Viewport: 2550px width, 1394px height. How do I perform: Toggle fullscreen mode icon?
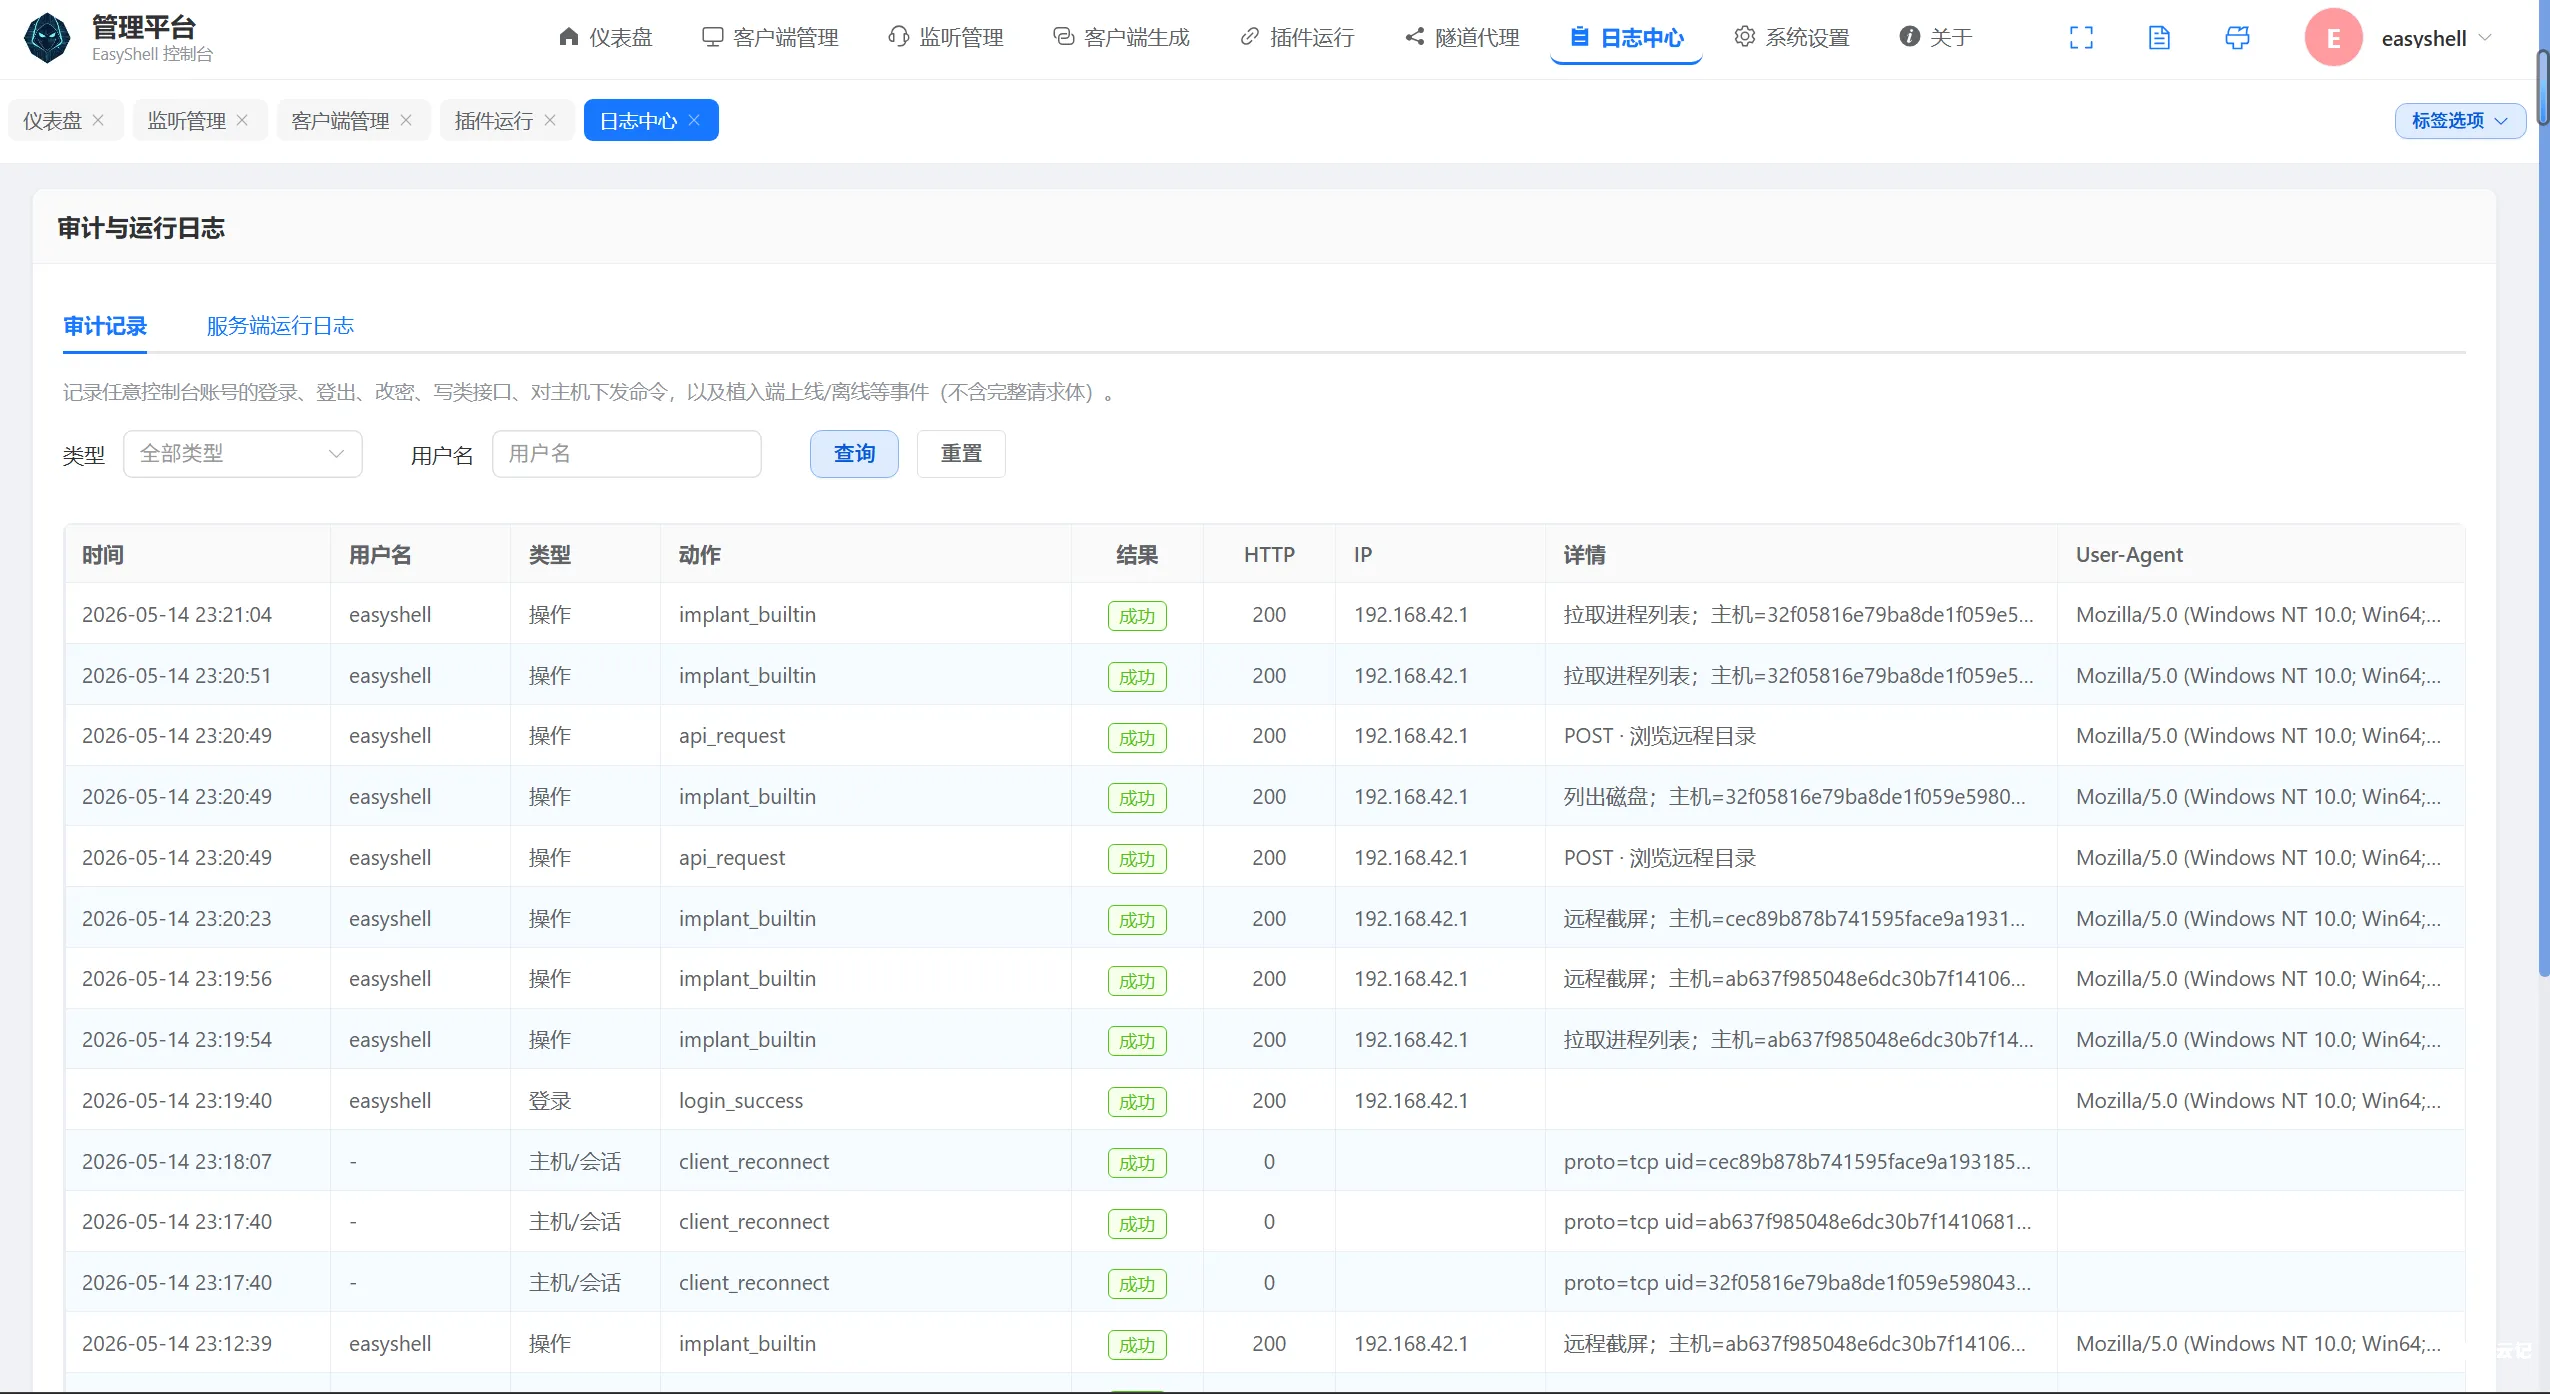click(2081, 38)
